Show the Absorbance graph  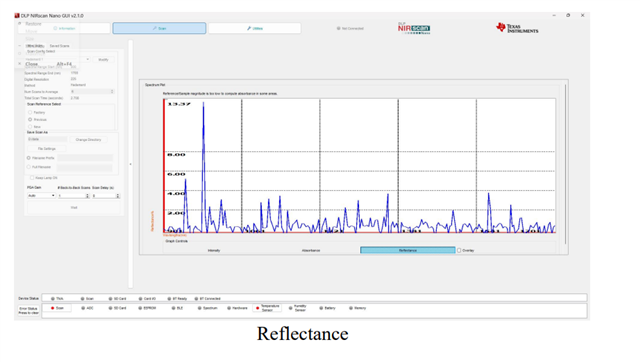click(x=311, y=250)
